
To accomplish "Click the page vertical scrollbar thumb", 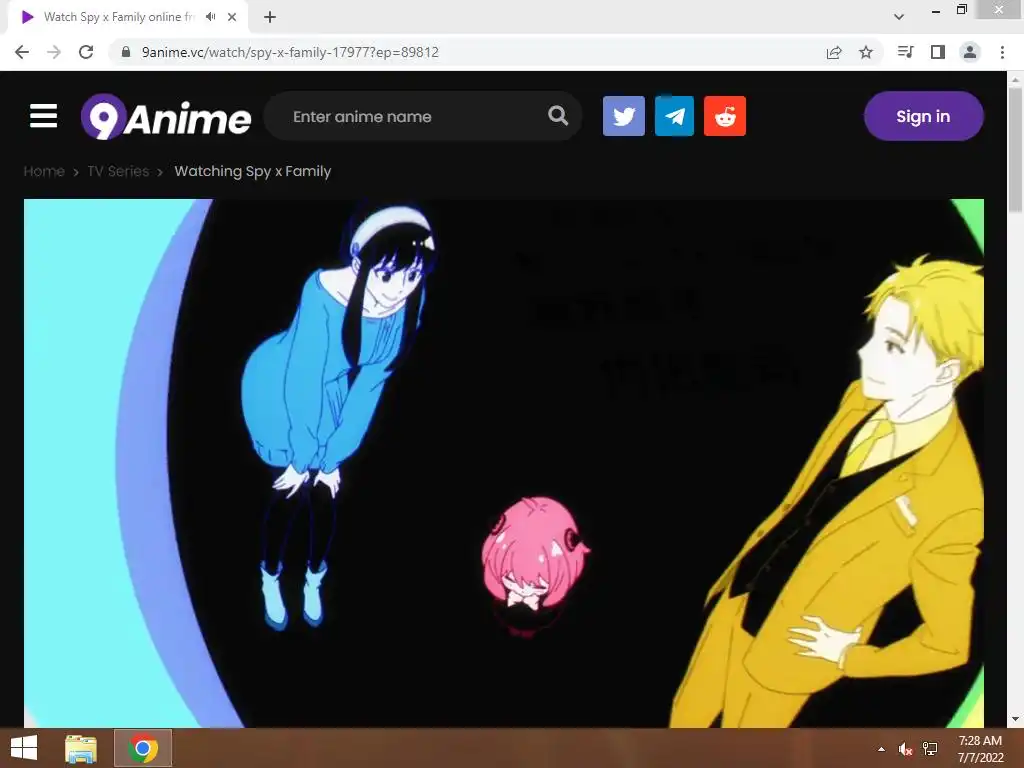I will point(1015,149).
